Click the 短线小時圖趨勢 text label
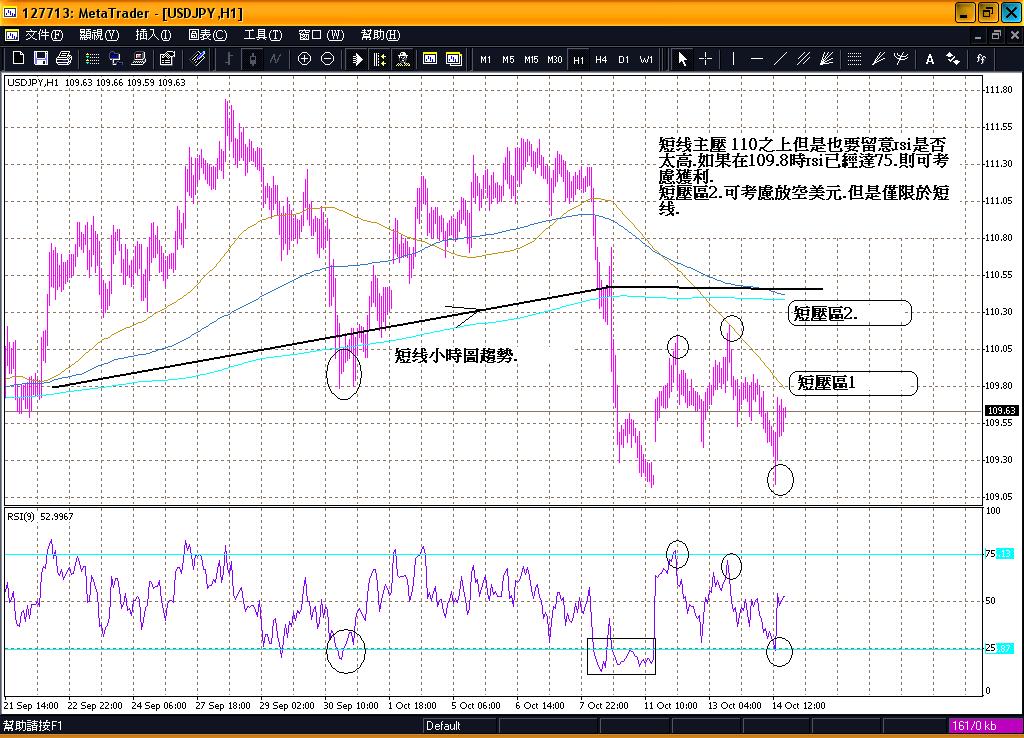The image size is (1024, 738). (456, 356)
